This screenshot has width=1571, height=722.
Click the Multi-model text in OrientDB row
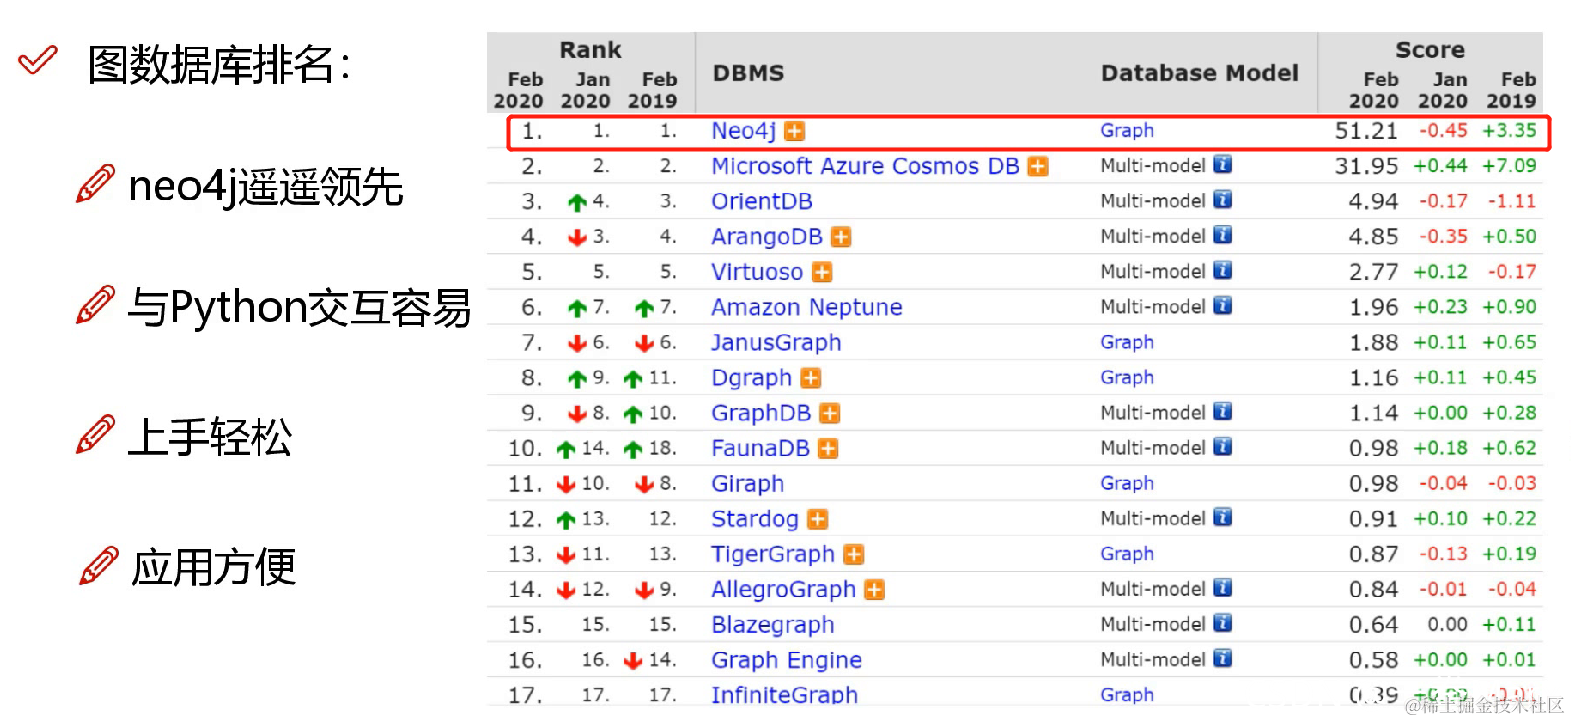tap(1153, 201)
